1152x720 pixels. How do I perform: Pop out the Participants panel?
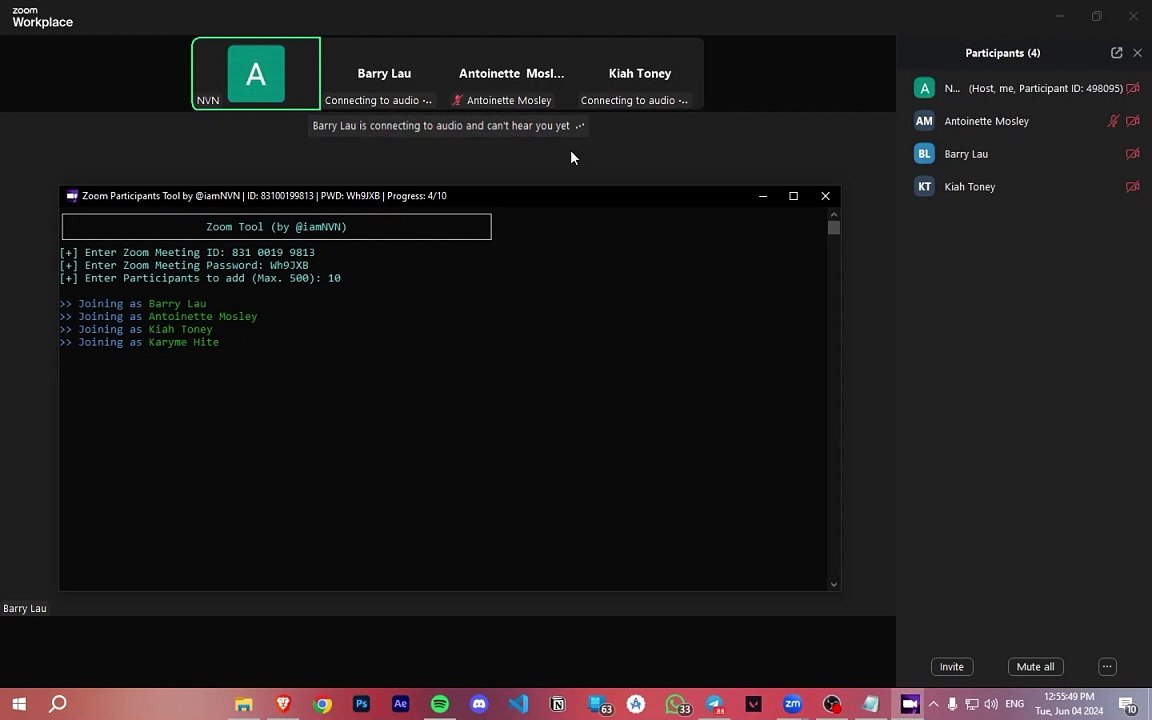pyautogui.click(x=1116, y=53)
